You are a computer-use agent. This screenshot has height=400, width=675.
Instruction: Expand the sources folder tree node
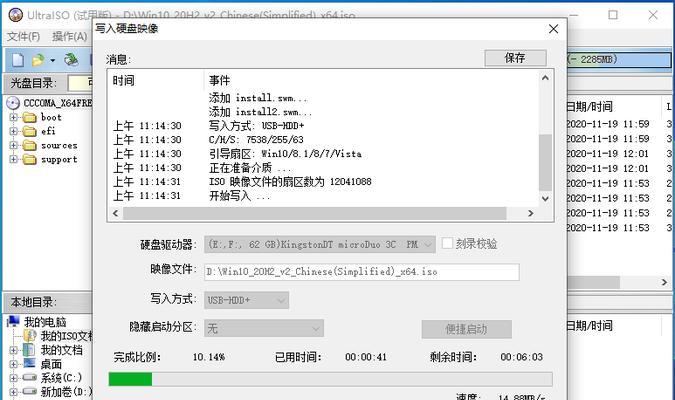pos(13,145)
